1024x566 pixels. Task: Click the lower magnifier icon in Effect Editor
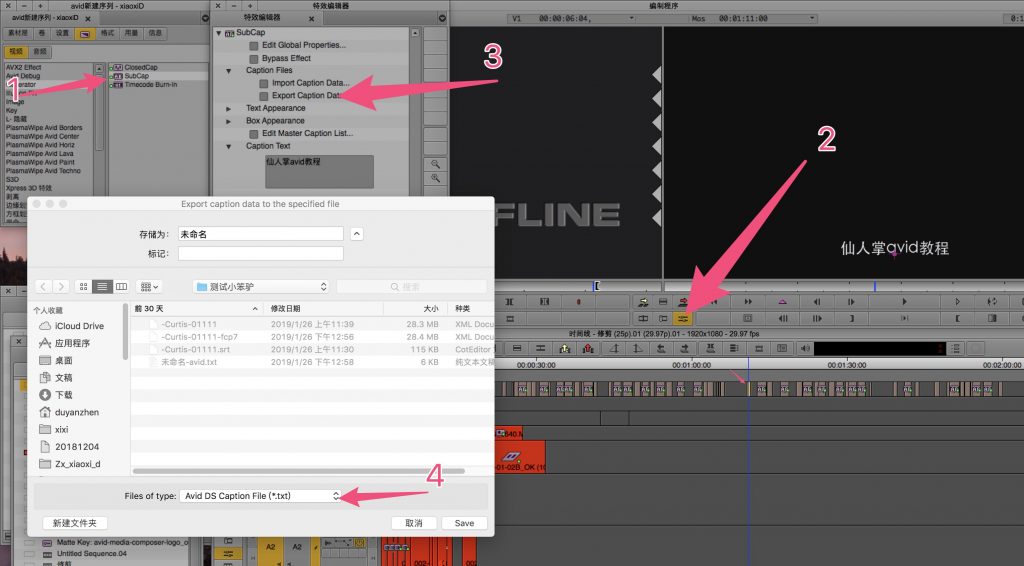[x=435, y=178]
